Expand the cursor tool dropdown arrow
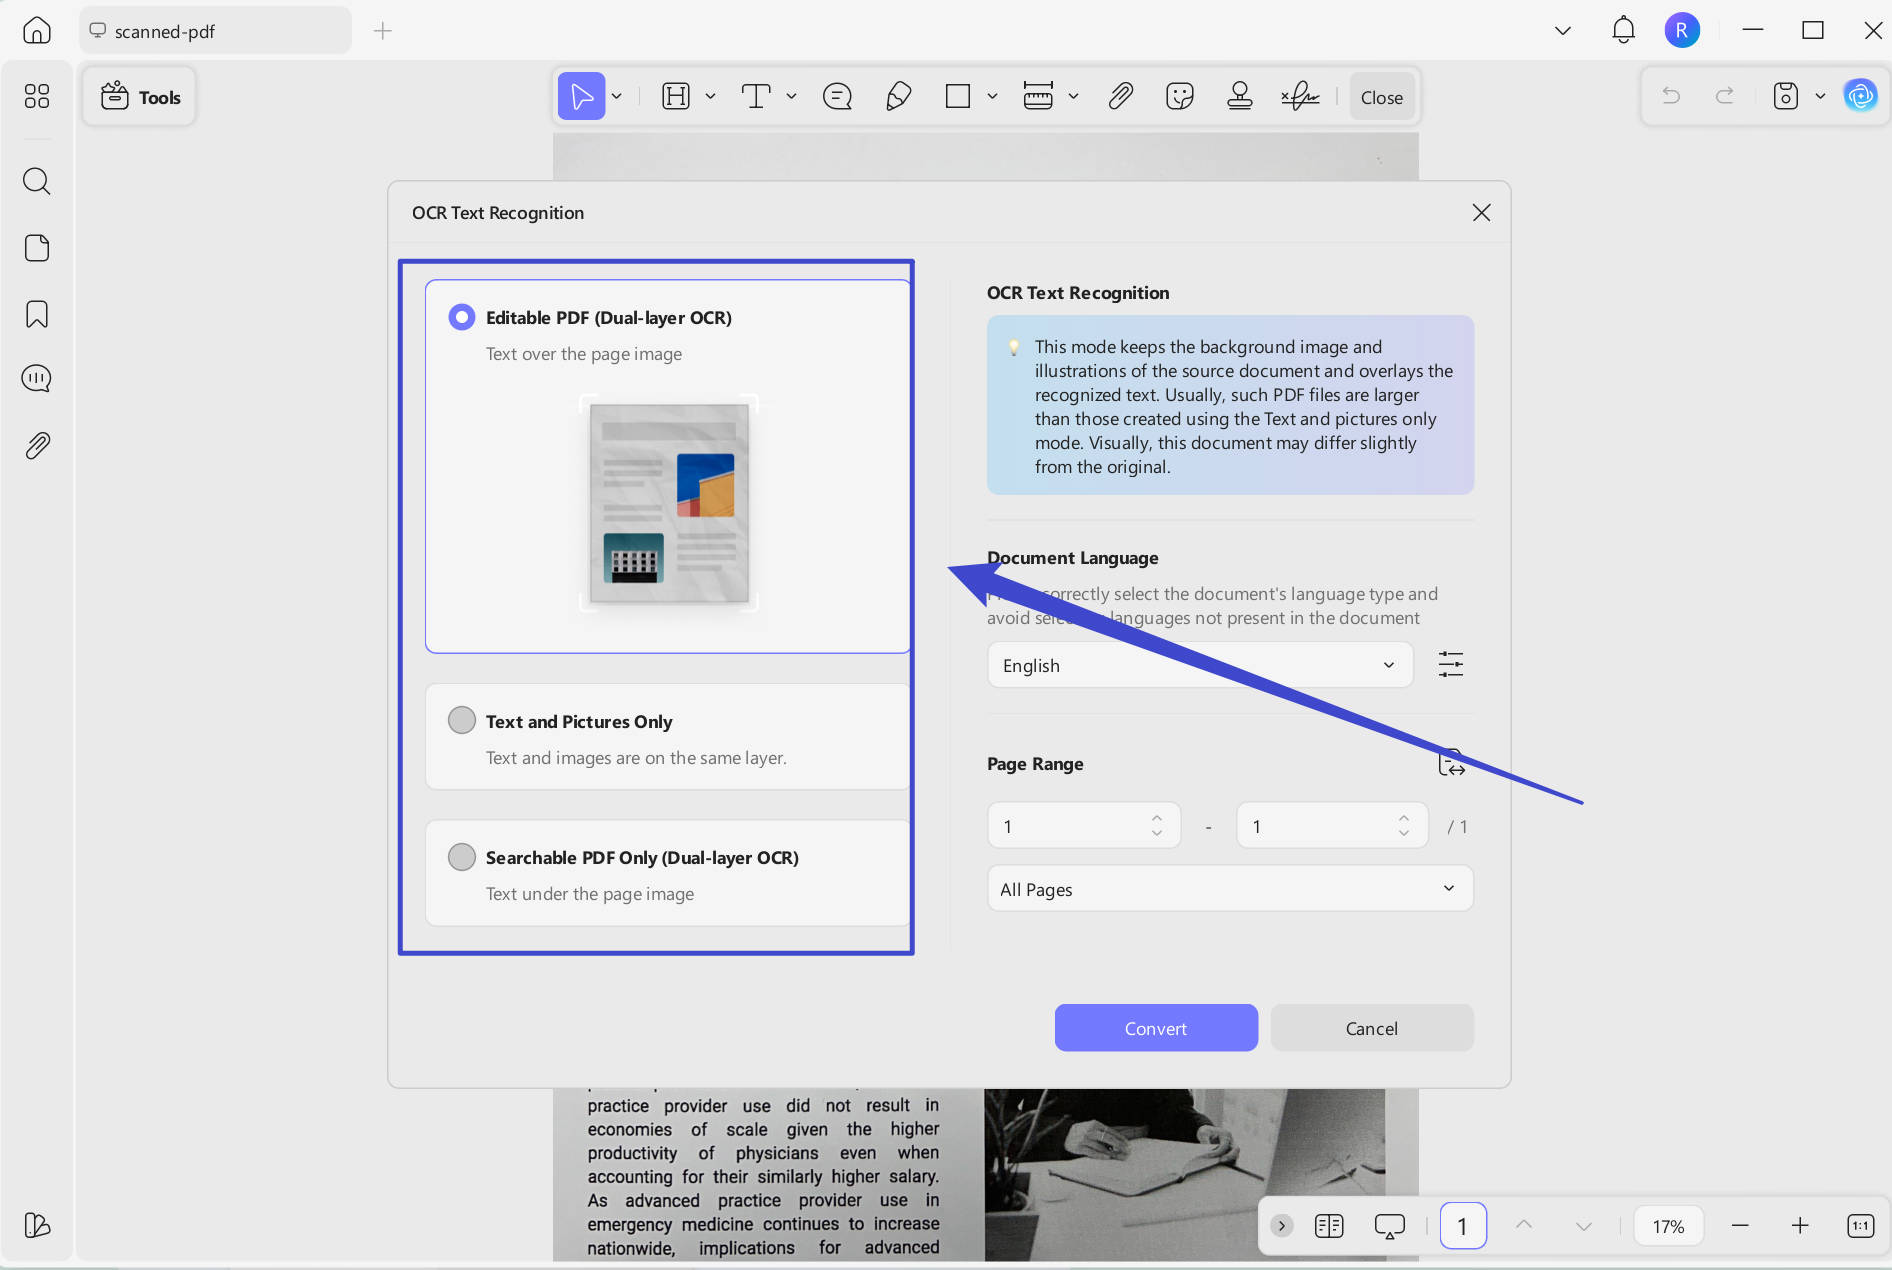Image resolution: width=1892 pixels, height=1270 pixels. tap(617, 97)
